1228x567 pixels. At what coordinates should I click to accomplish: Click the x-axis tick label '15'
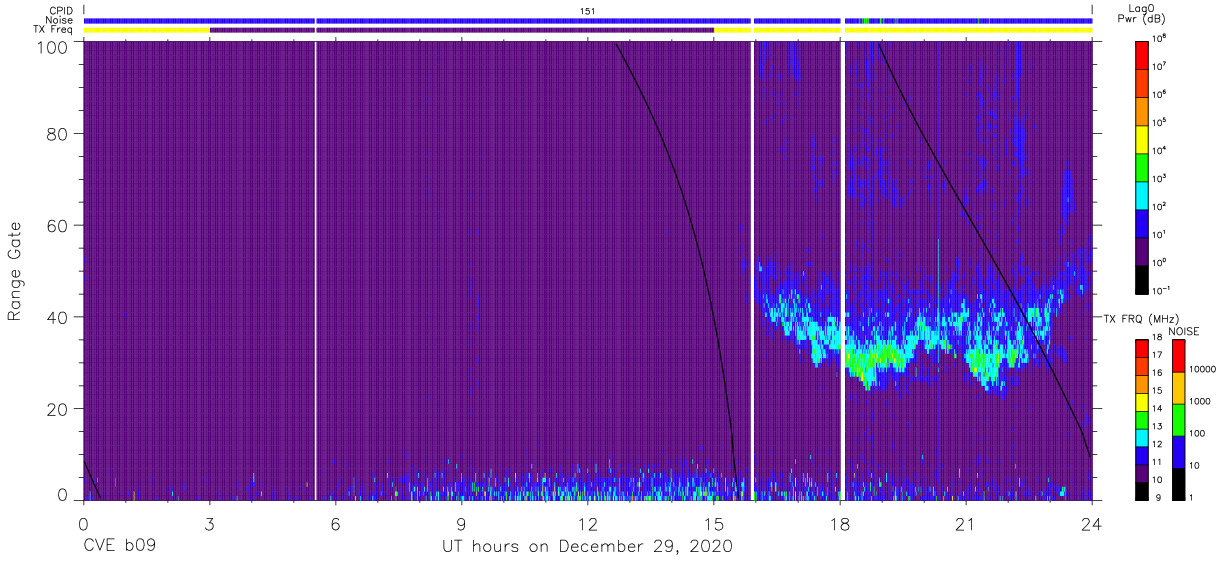(714, 523)
